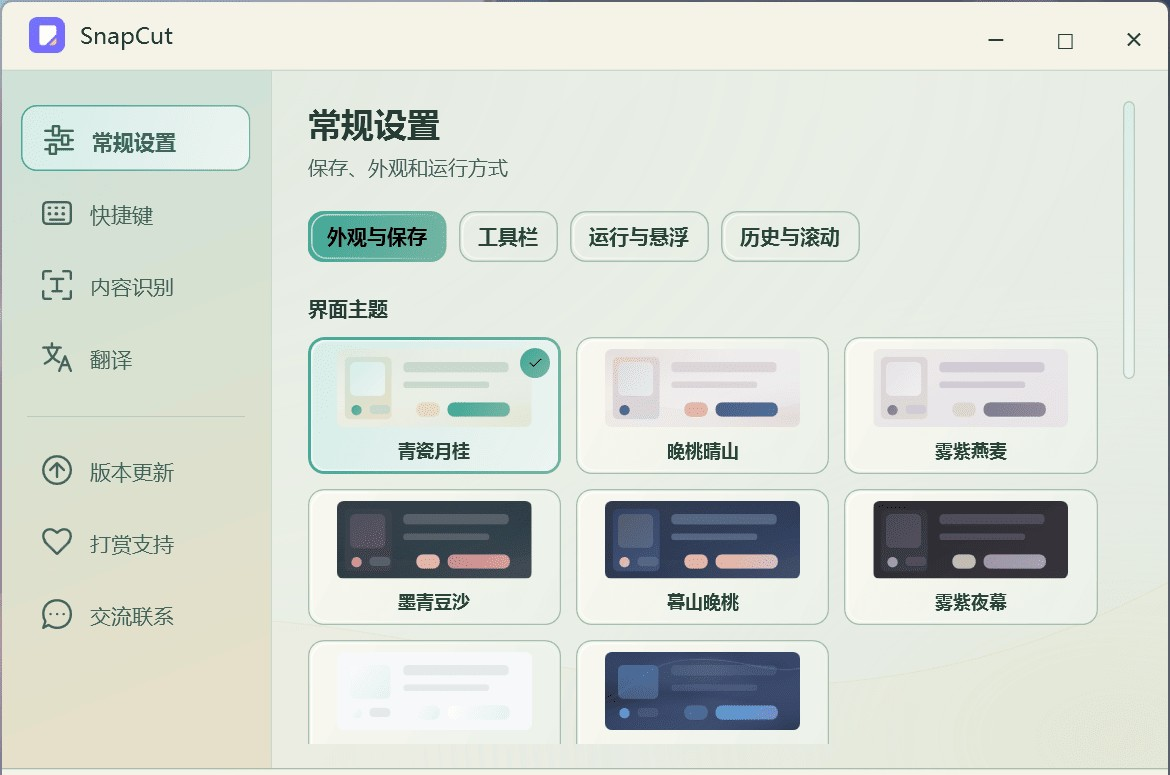1170x775 pixels.
Task: Select the text recognition icon for 内容识别
Action: point(57,285)
